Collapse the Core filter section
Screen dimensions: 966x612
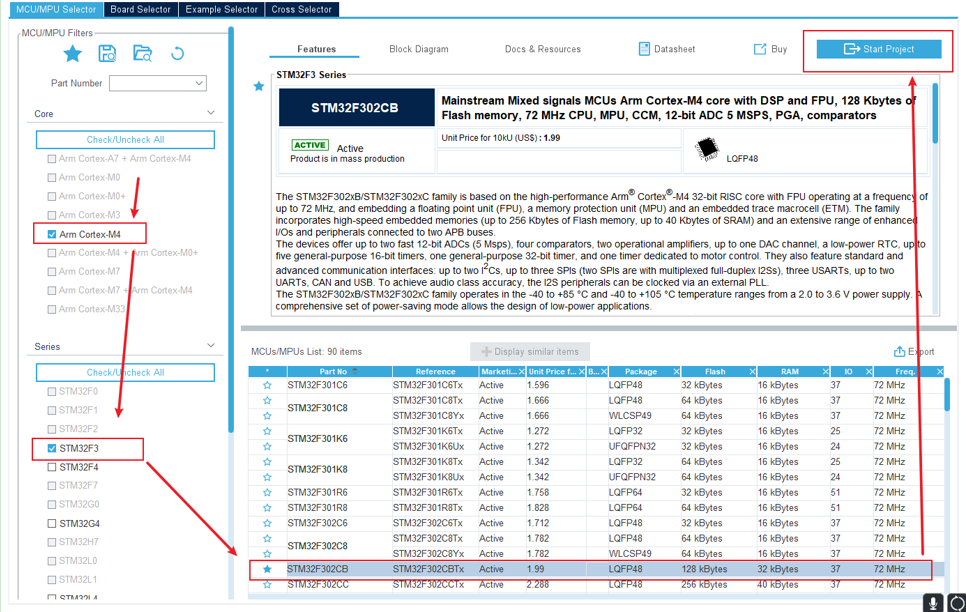click(x=211, y=113)
